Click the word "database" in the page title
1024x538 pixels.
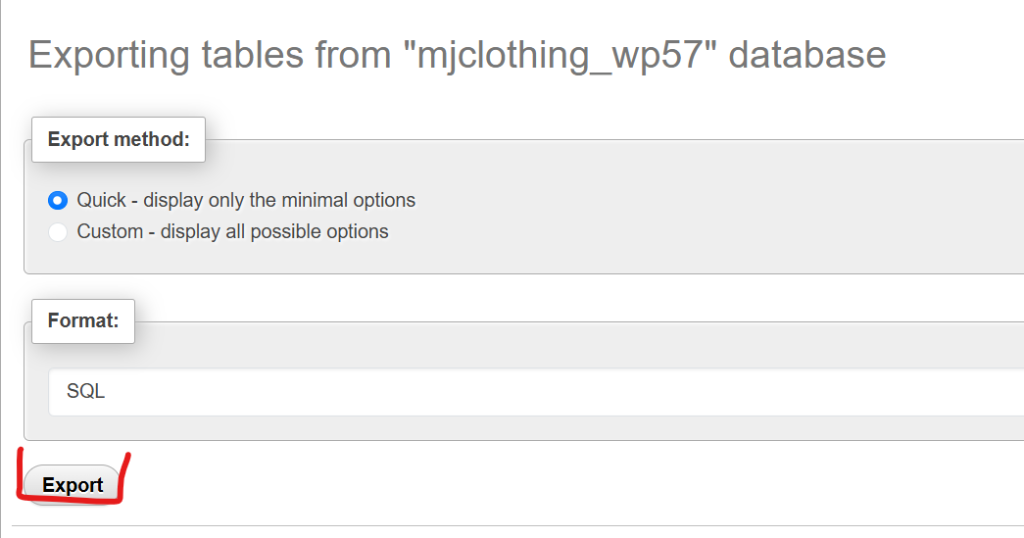pyautogui.click(x=807, y=54)
